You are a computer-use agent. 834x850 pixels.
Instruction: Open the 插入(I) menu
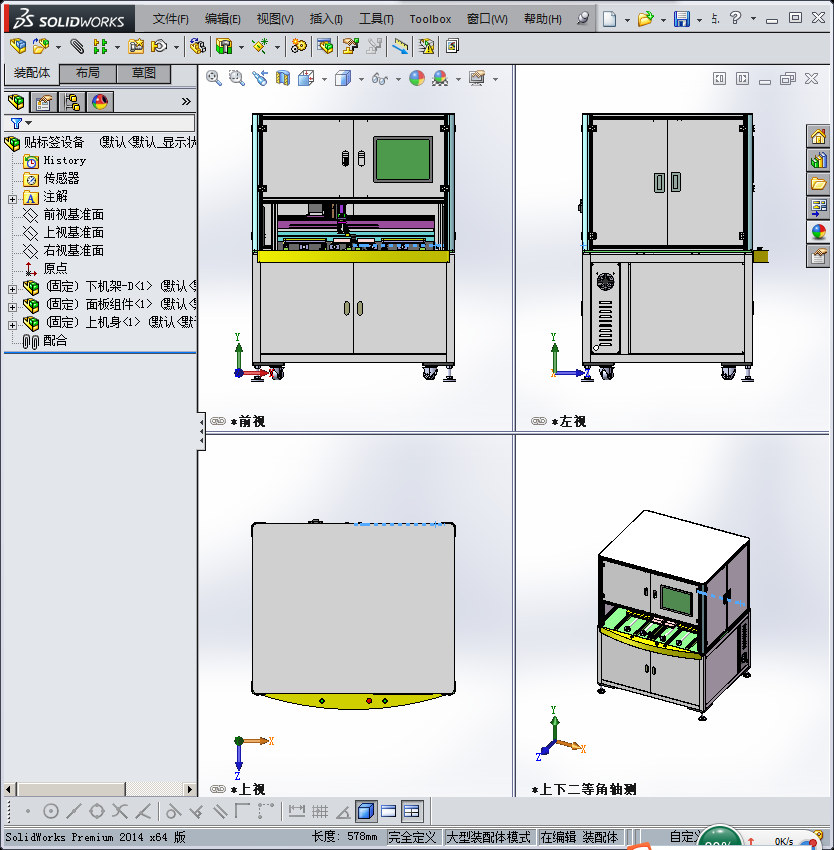(x=326, y=19)
